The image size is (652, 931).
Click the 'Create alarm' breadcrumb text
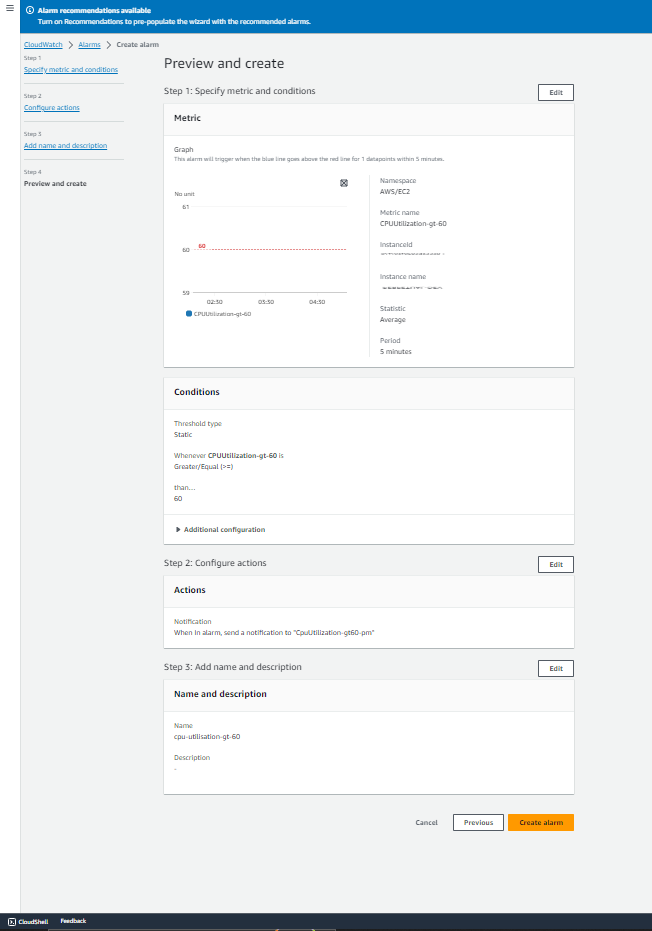tap(137, 45)
